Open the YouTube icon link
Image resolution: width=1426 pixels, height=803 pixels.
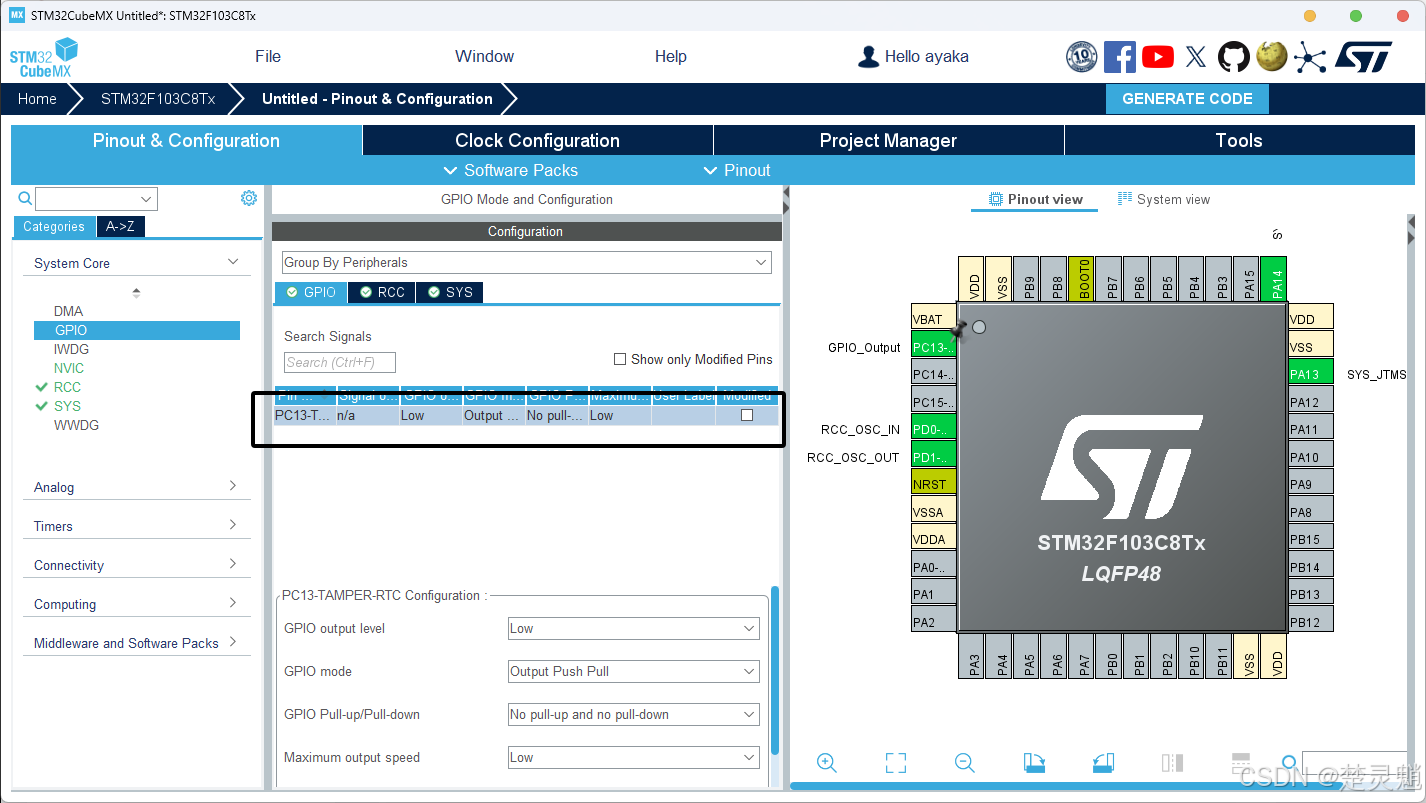coord(1158,57)
